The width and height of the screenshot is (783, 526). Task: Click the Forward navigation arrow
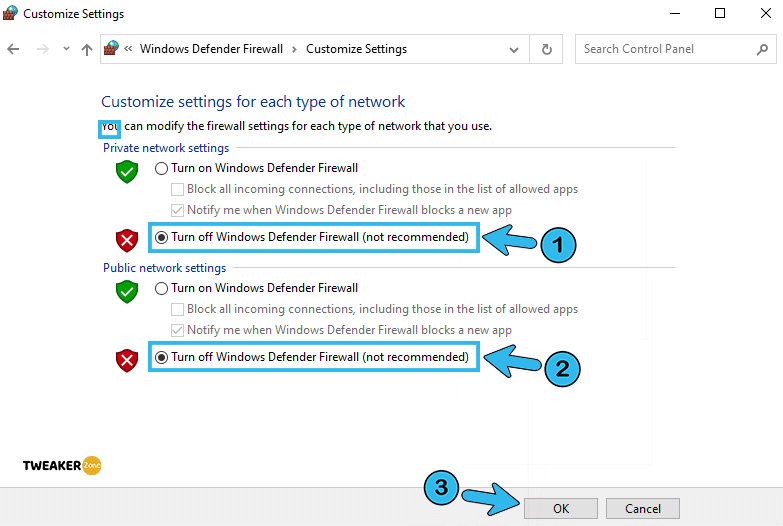43,49
